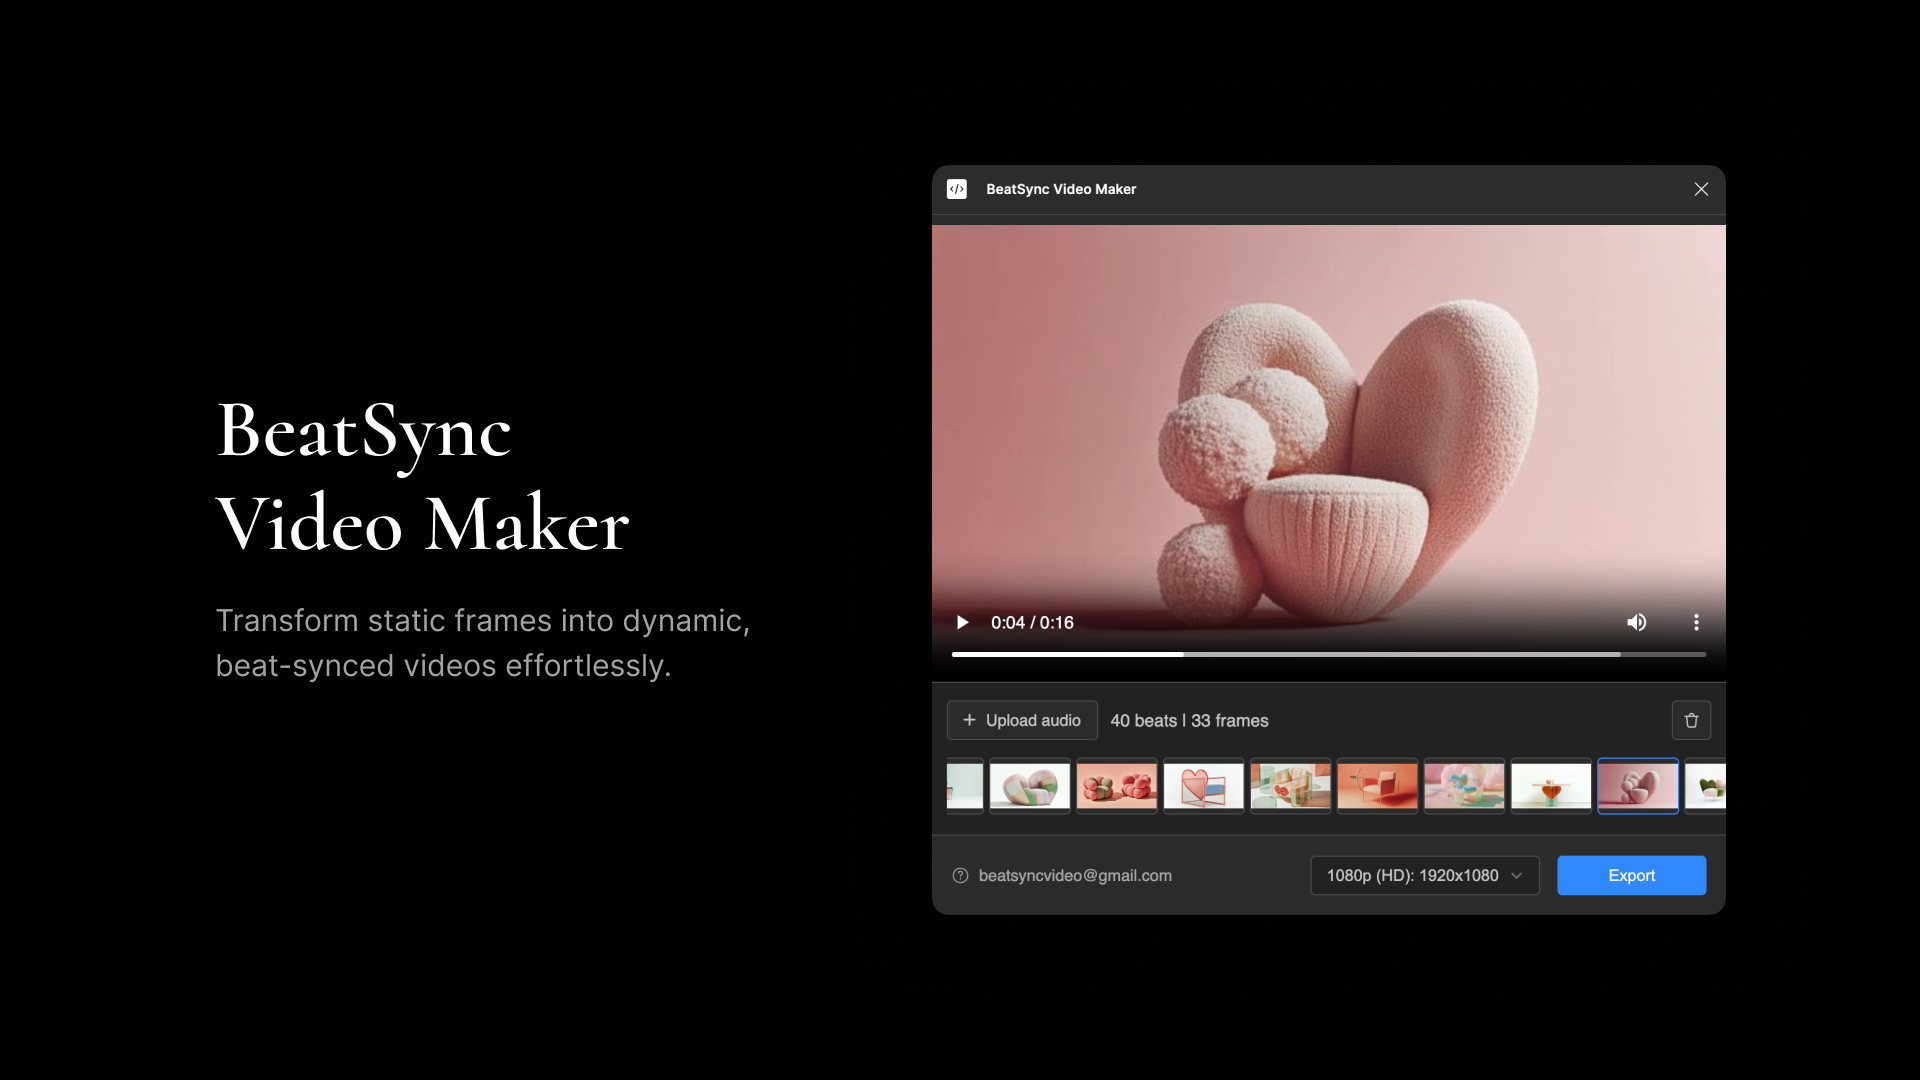
Task: Mute the video with the speaker icon
Action: [1636, 622]
